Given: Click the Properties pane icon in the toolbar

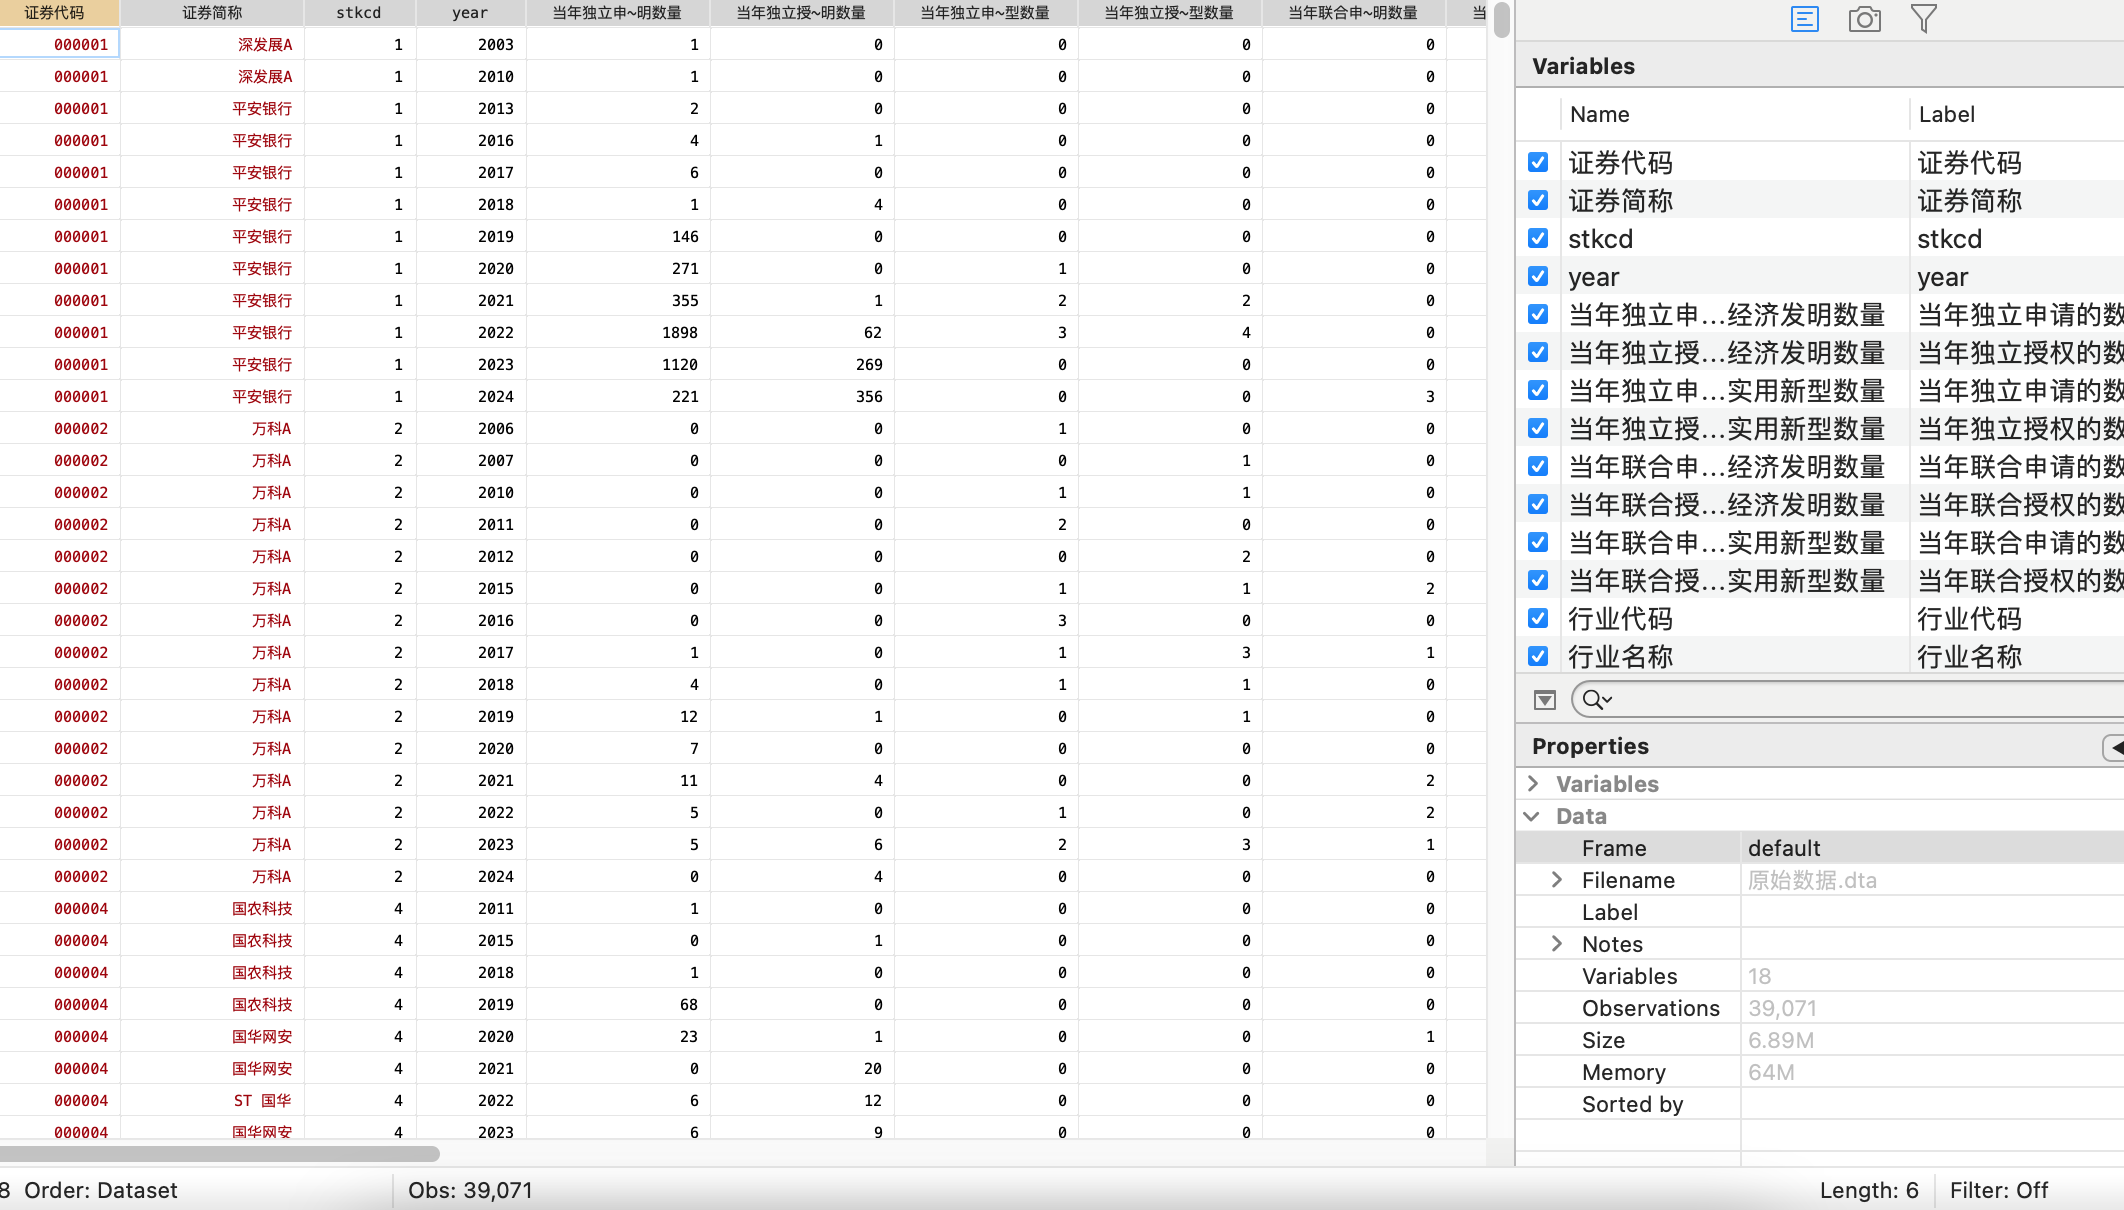Looking at the screenshot, I should [1804, 19].
